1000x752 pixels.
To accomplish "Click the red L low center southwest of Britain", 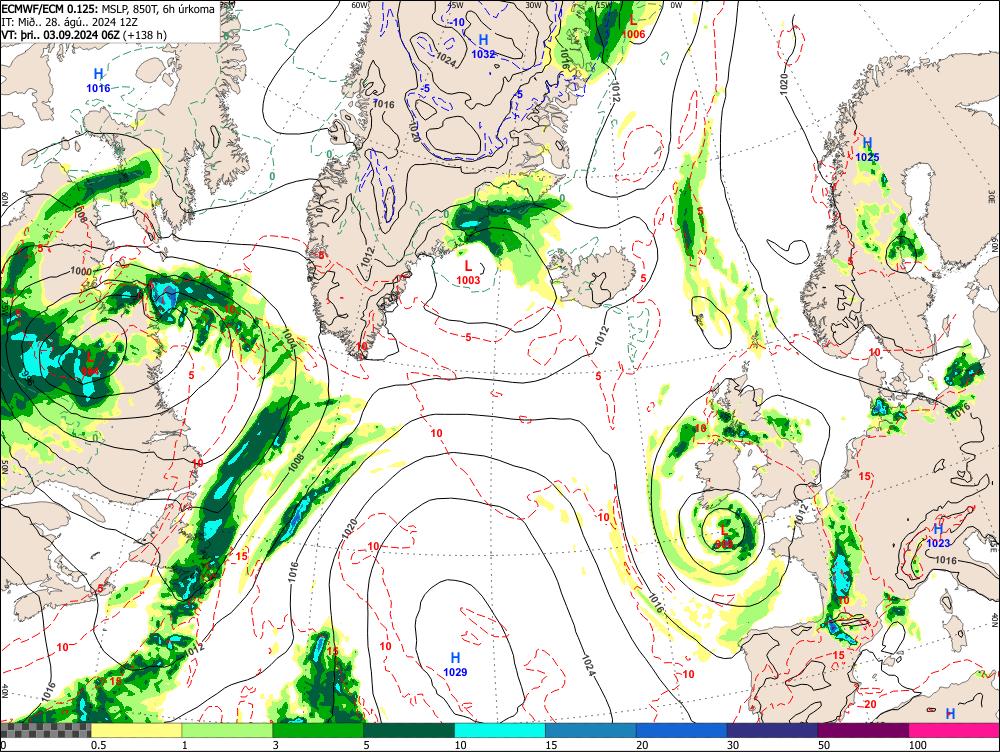I will 723,531.
